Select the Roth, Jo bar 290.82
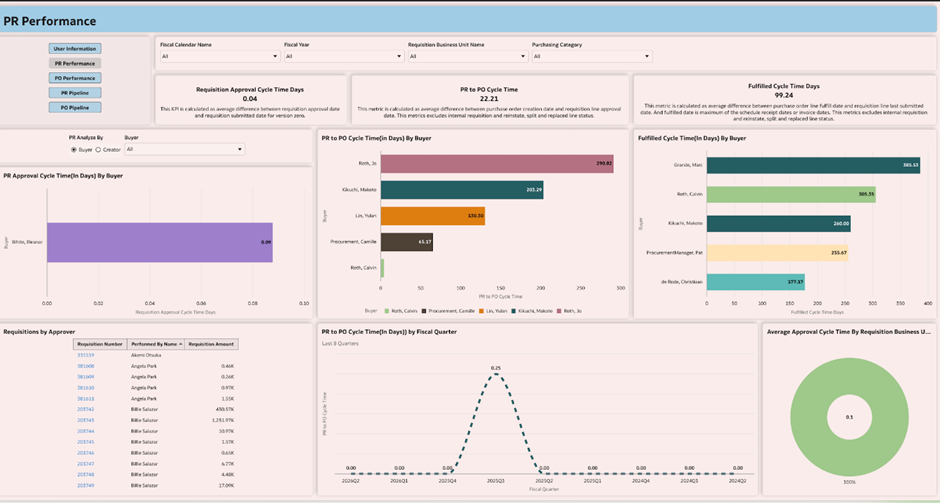The height and width of the screenshot is (503, 940). click(x=497, y=164)
